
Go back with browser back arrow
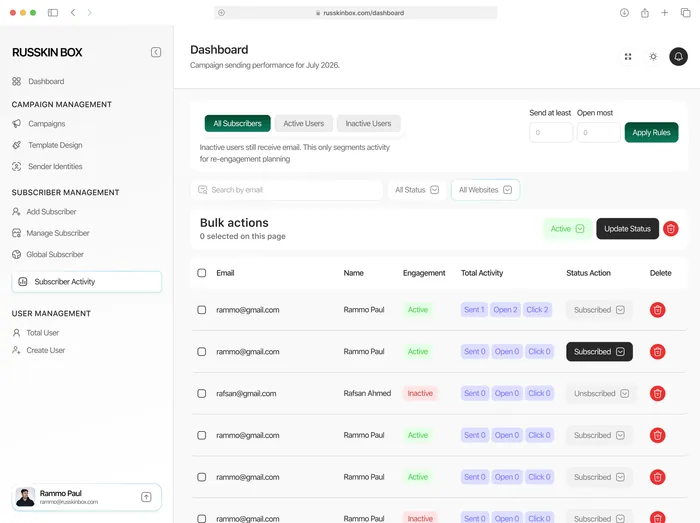coord(73,12)
